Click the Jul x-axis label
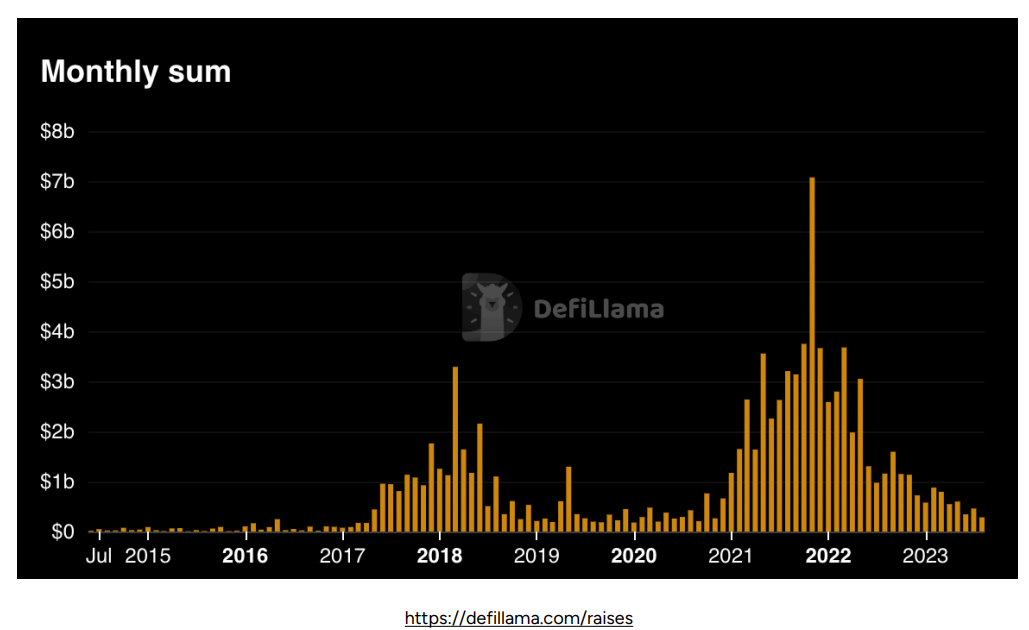 coord(98,555)
